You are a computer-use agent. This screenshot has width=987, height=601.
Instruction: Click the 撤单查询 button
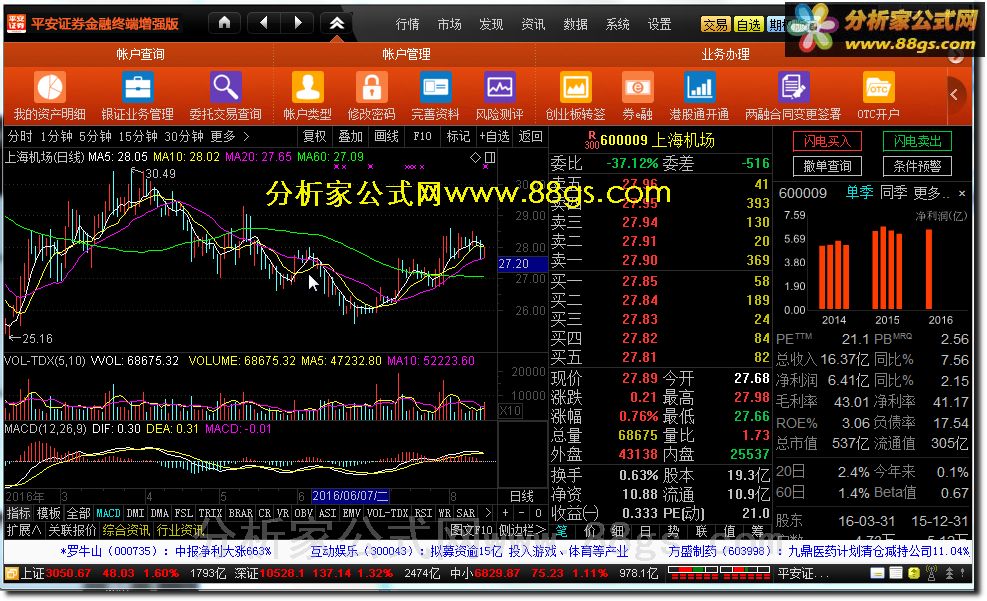click(827, 166)
